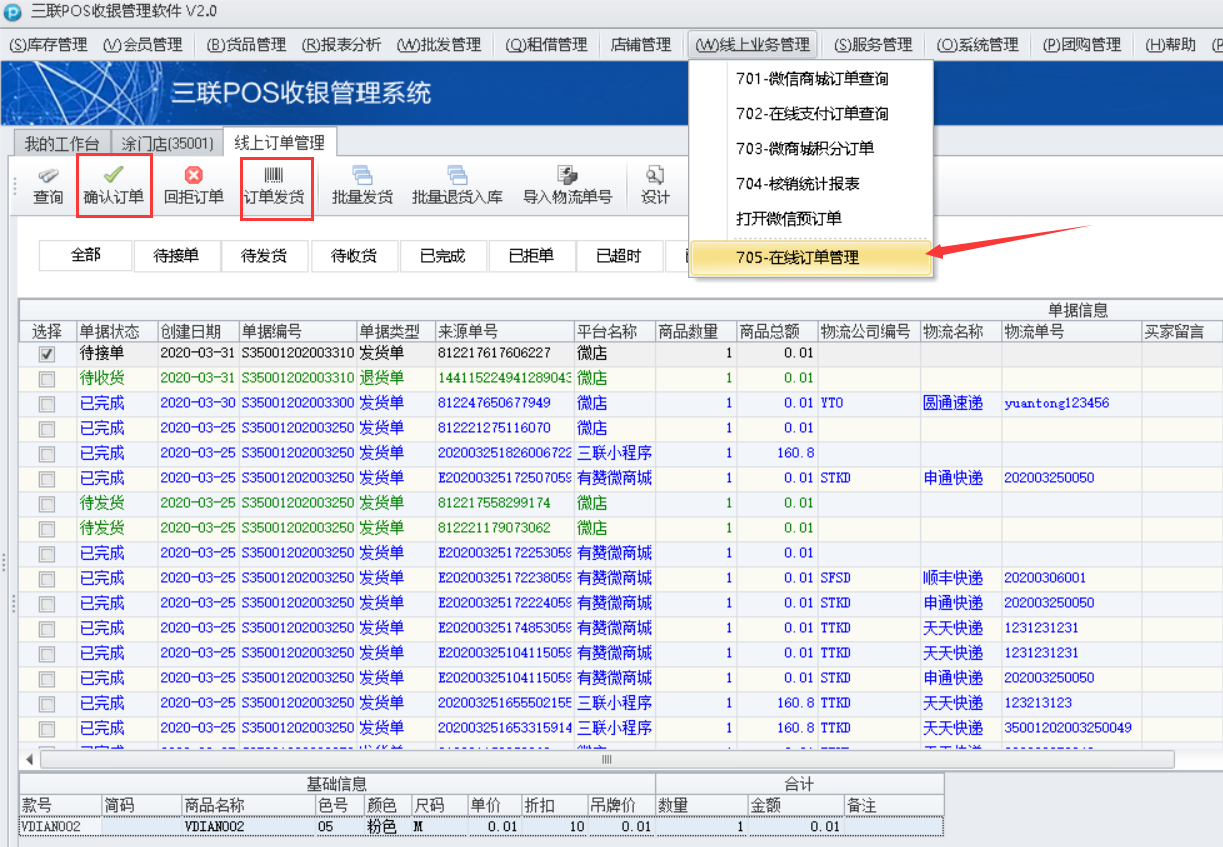1223x847 pixels.
Task: Uncheck the checked 待接单 order row checkbox
Action: click(47, 354)
